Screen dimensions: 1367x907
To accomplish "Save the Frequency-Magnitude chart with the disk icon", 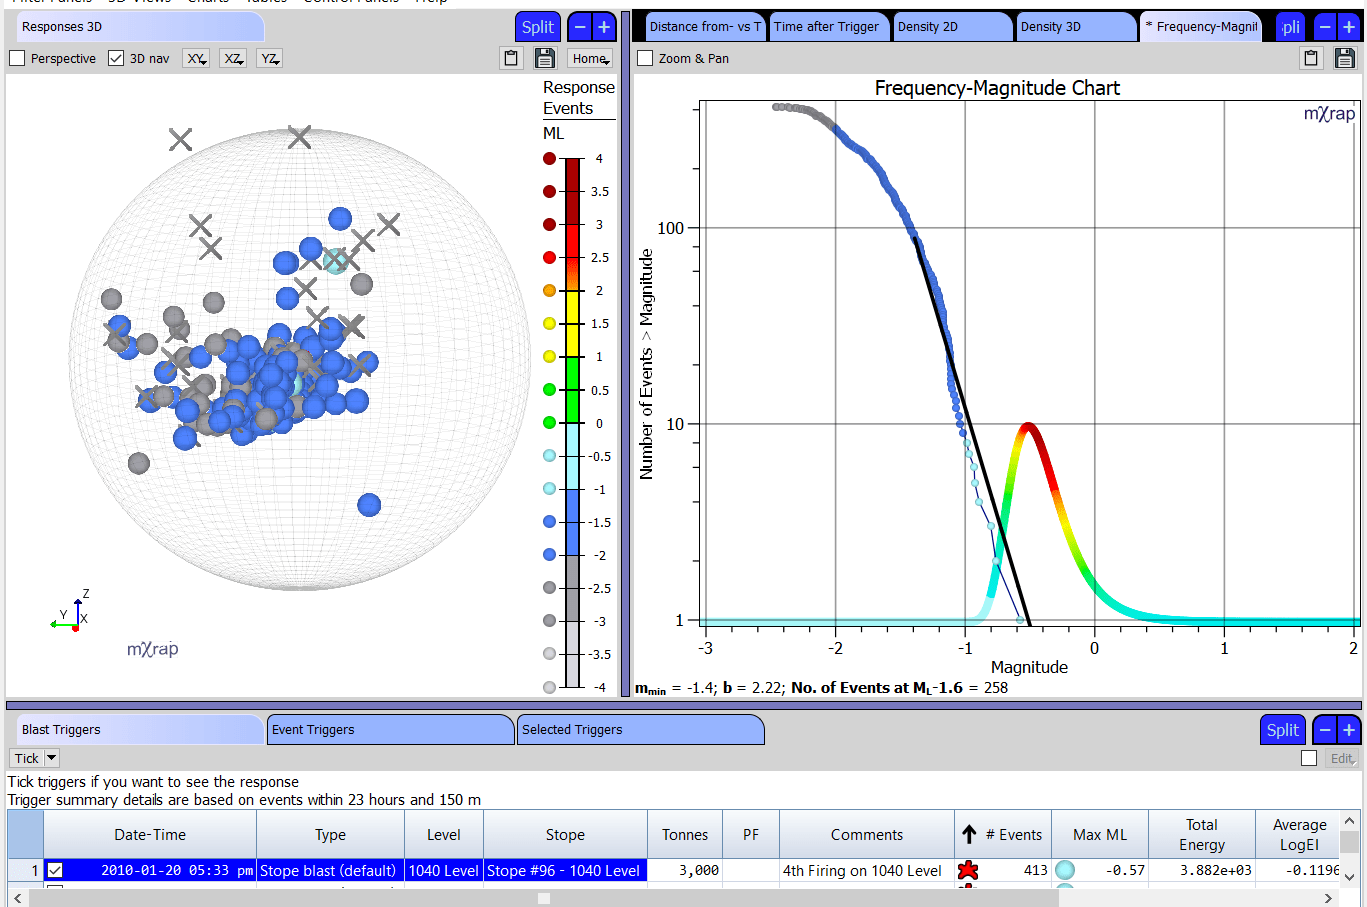I will tap(1344, 58).
